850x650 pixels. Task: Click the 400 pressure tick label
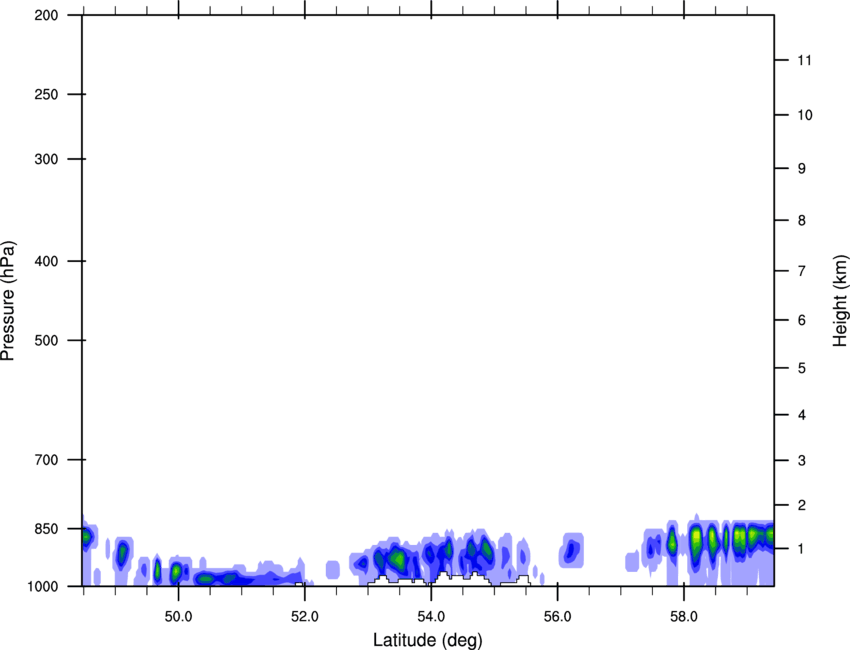[46, 261]
